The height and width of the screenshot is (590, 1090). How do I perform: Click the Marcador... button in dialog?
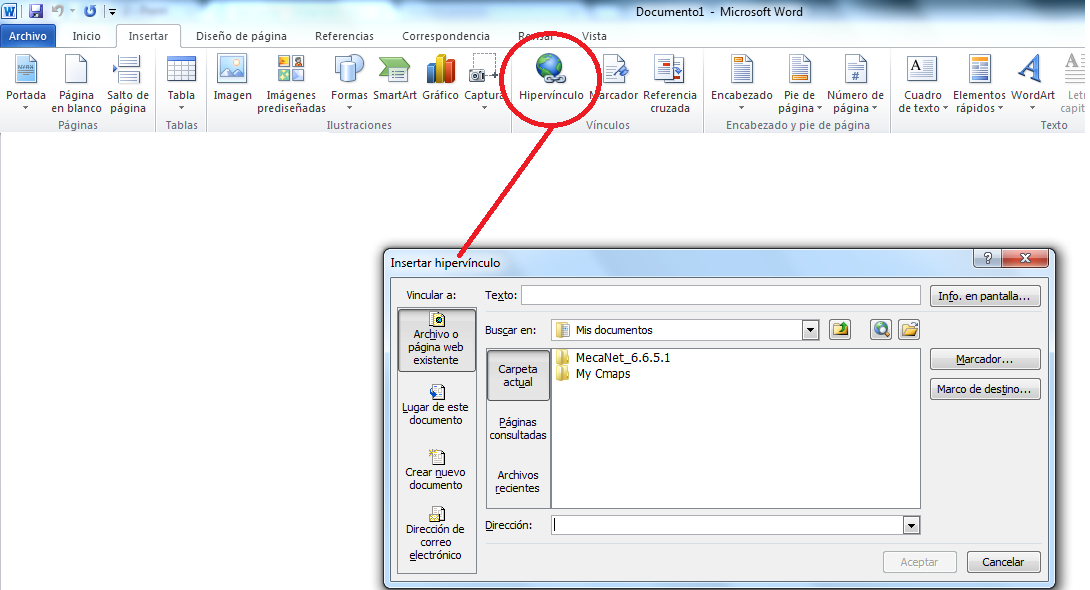point(985,359)
